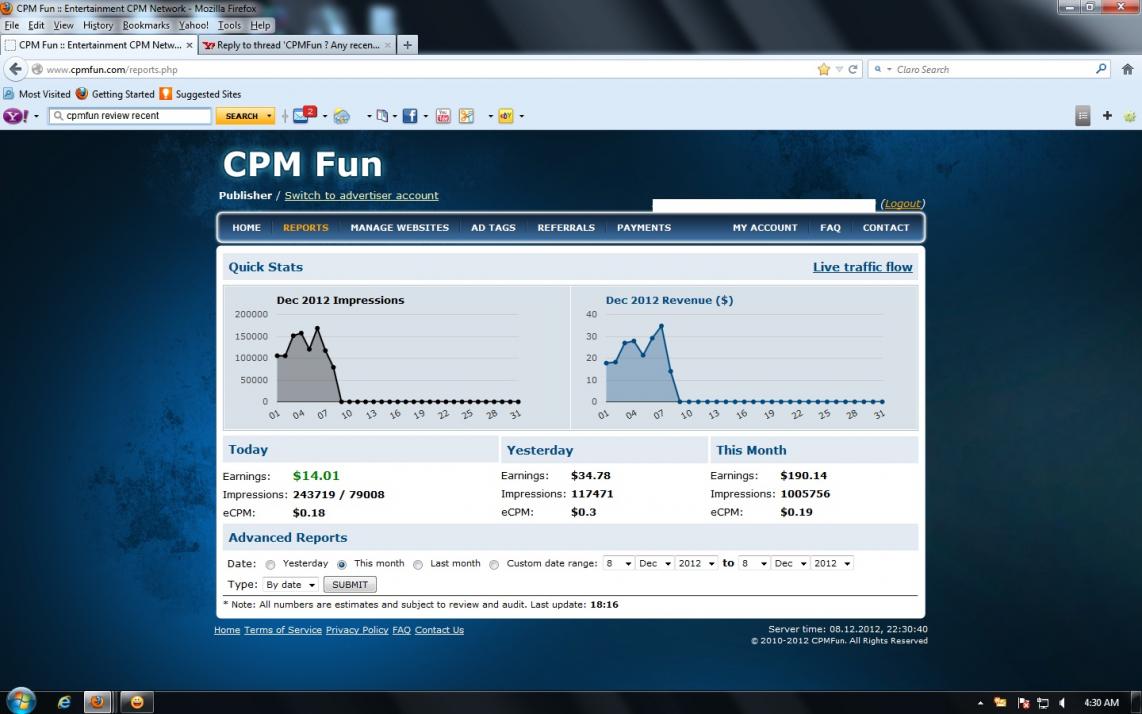Screen dimensions: 1142x714
Task: Open AD TAGS in the site navigation
Action: click(x=493, y=227)
